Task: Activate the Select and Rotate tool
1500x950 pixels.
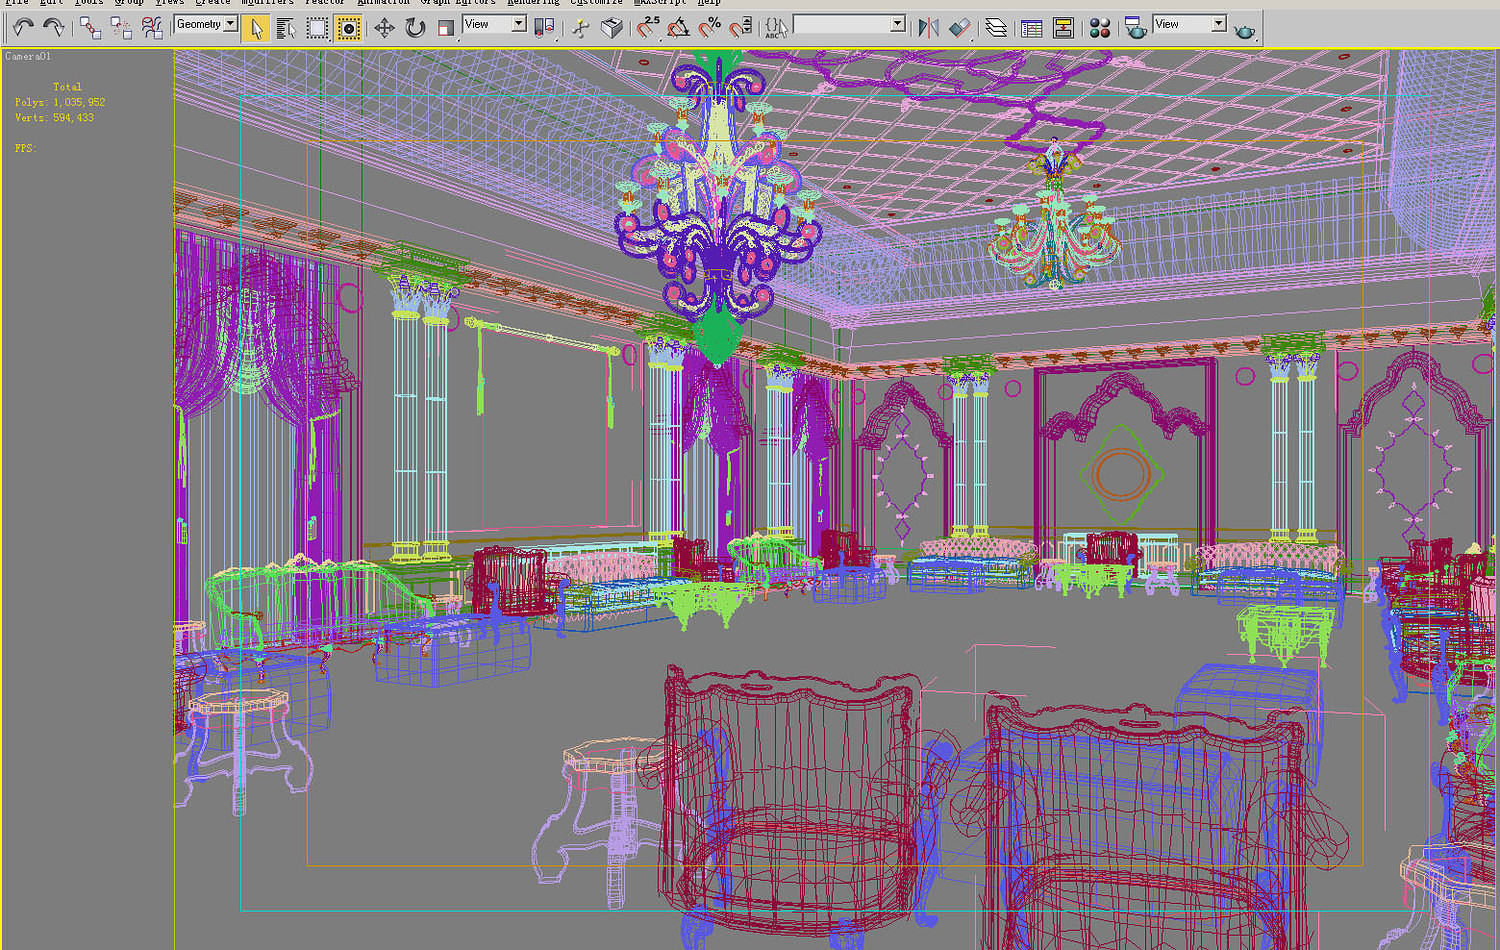Action: [415, 28]
